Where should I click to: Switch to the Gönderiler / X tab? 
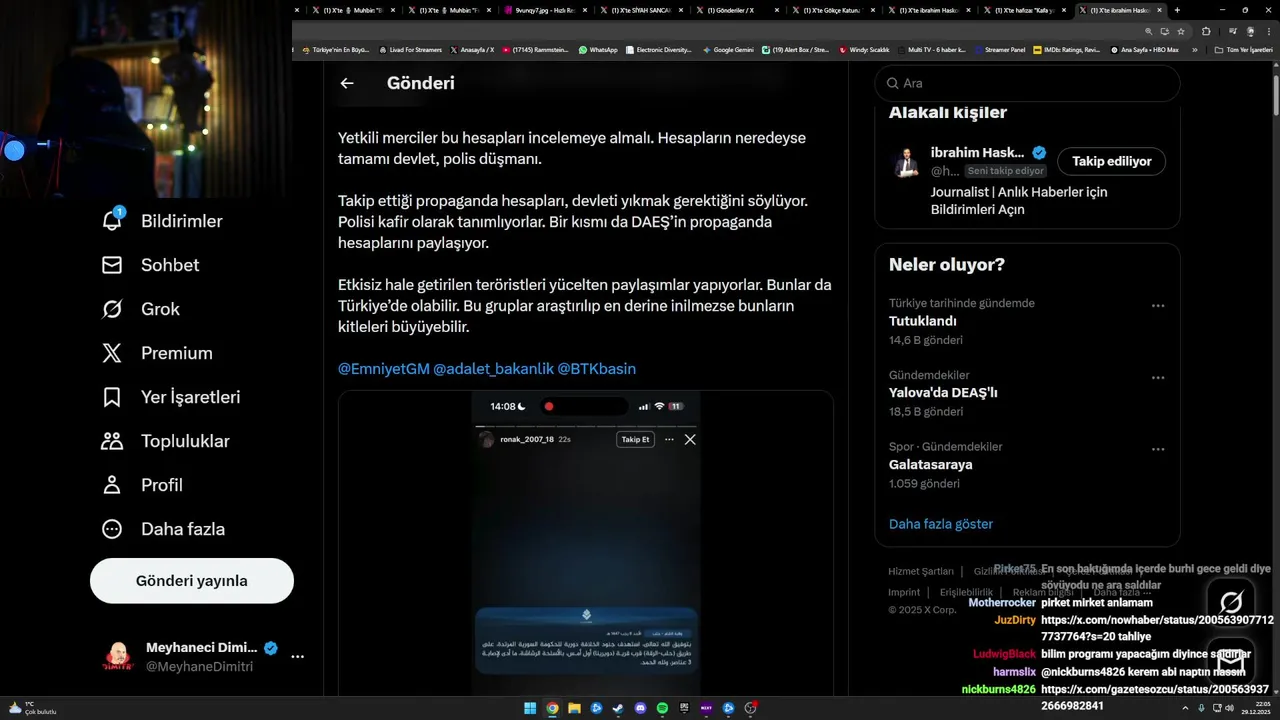tap(738, 10)
